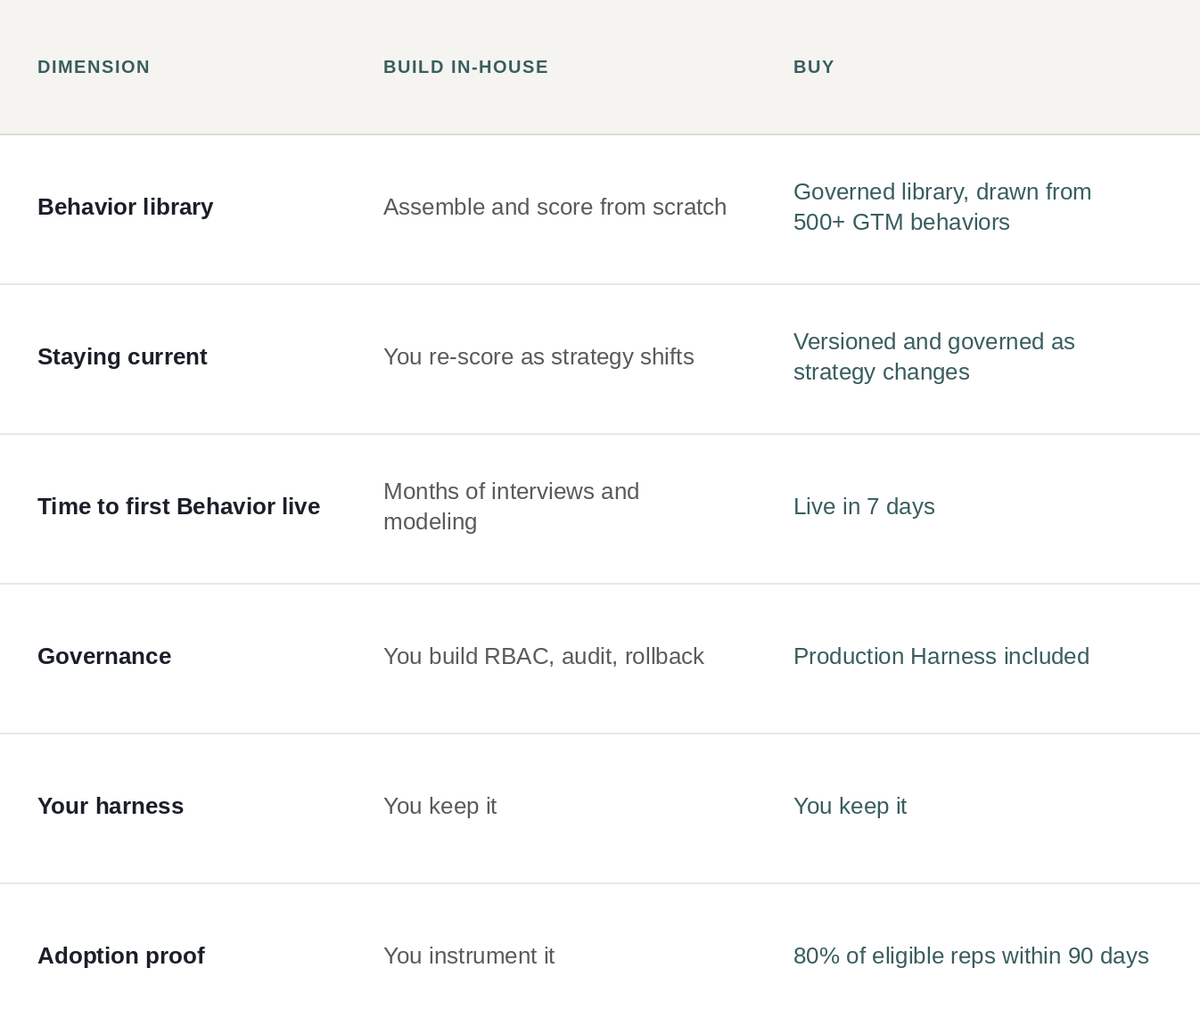Click 'You keep it' under Build In-House
This screenshot has height=1032, width=1200.
440,807
